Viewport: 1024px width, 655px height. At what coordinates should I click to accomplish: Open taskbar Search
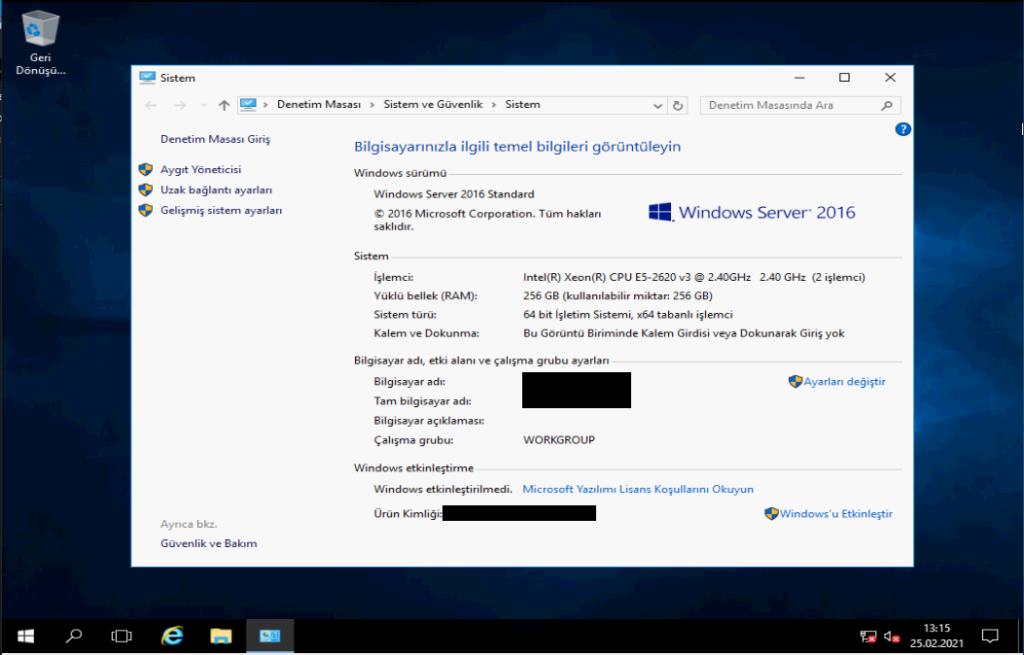point(74,636)
